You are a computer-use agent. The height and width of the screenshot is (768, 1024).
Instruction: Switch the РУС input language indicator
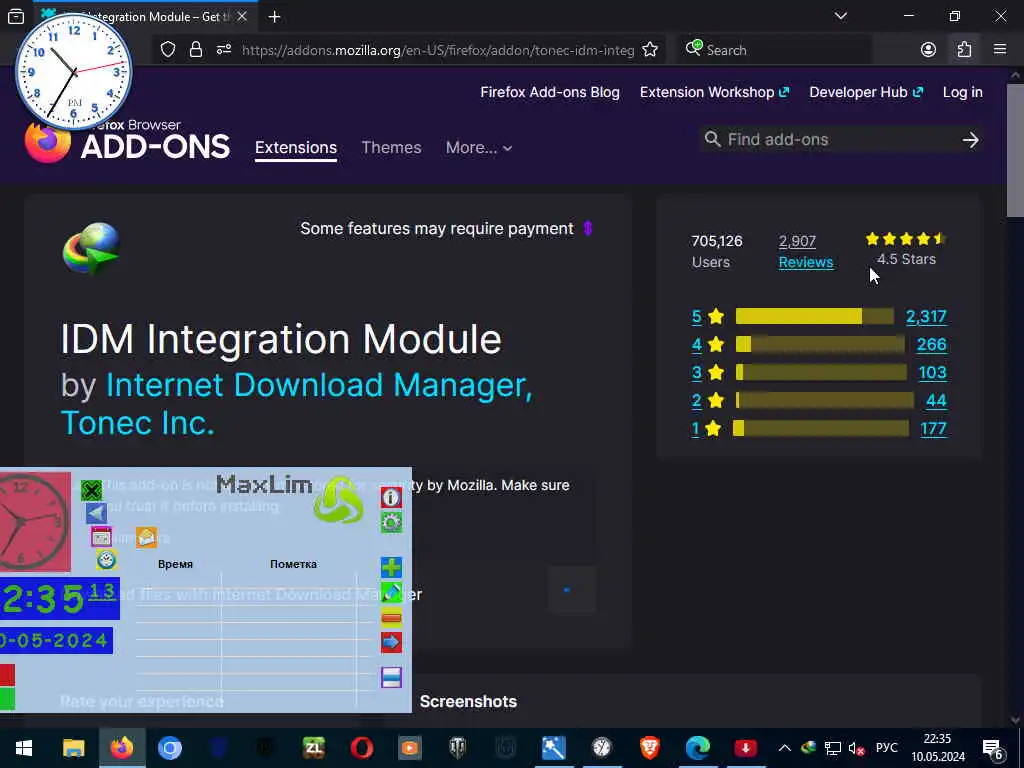click(886, 748)
